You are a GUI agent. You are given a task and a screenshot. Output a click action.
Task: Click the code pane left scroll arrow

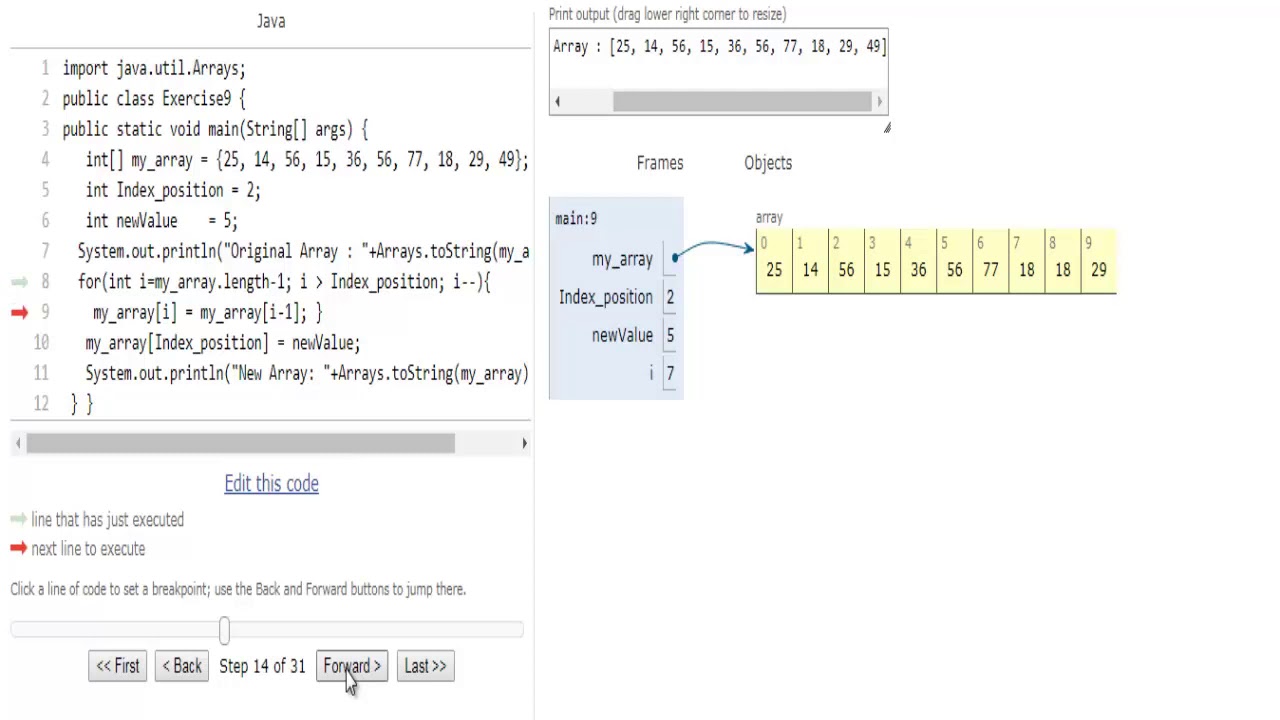pyautogui.click(x=18, y=443)
